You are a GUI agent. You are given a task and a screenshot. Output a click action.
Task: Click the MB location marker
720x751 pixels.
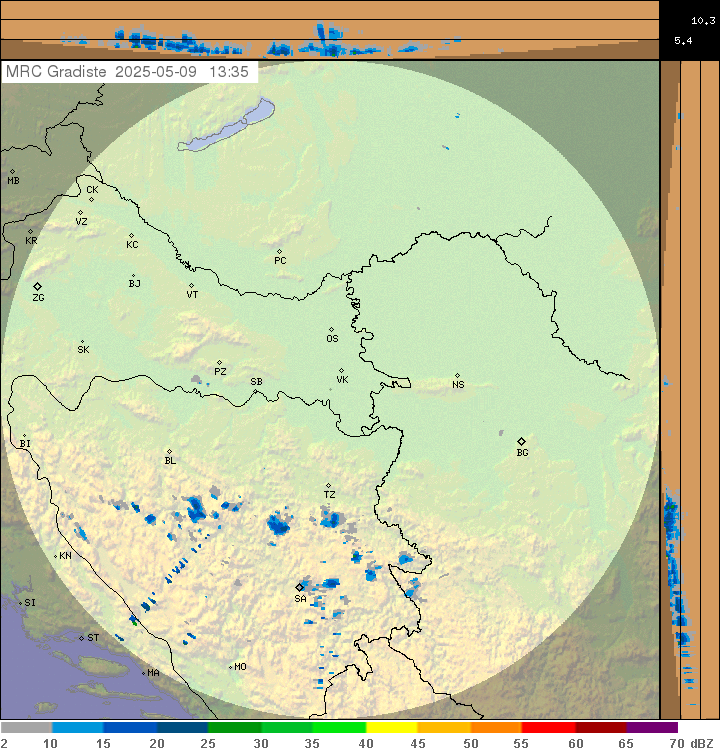pyautogui.click(x=12, y=171)
